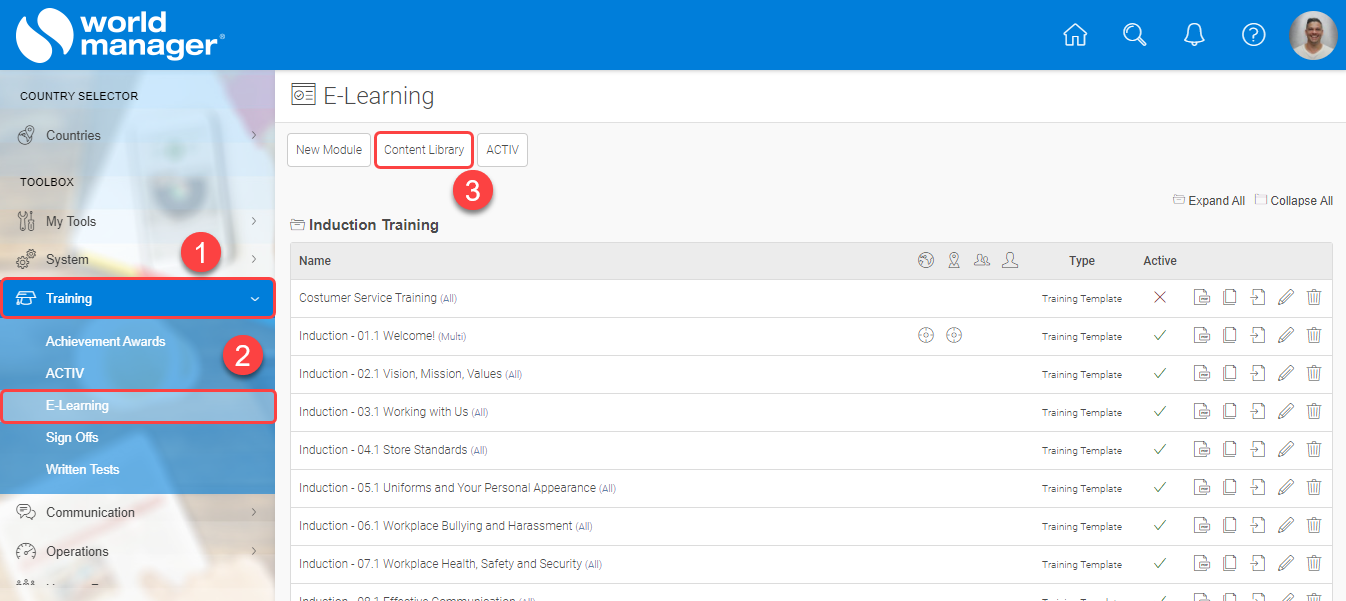This screenshot has height=601, width=1346.
Task: Edit the Costumer Service Training module
Action: [x=1286, y=297]
